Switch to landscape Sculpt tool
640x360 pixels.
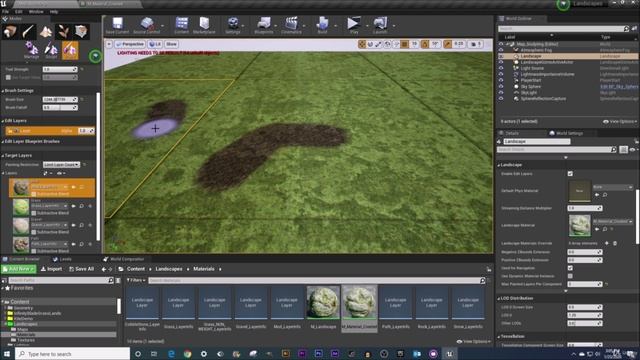coord(51,50)
